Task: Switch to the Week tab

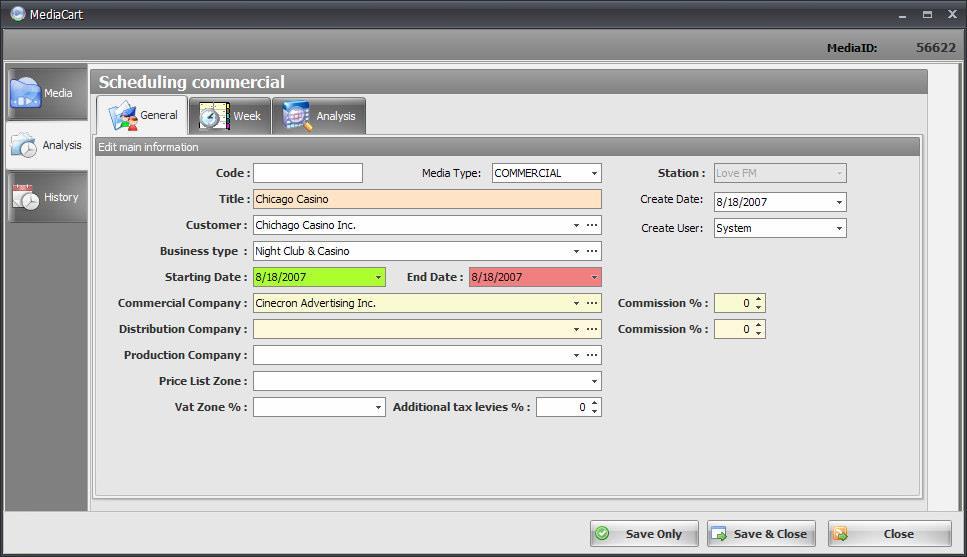Action: click(229, 116)
